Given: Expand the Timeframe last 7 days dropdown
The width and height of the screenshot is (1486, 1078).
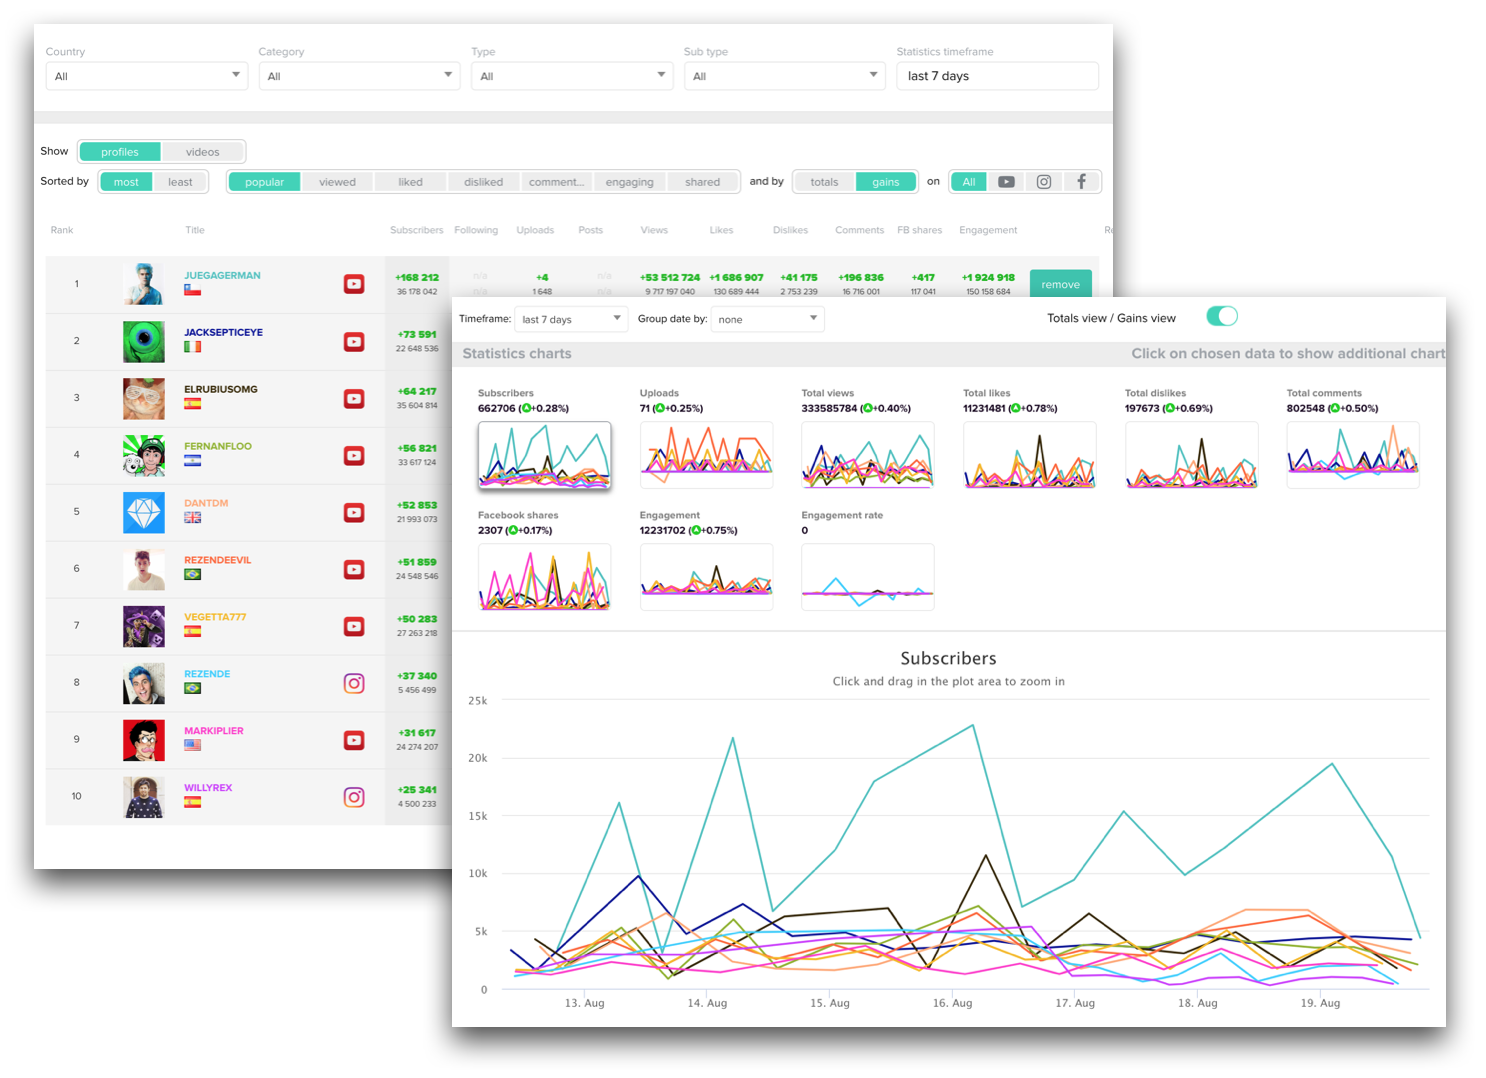Looking at the screenshot, I should (x=571, y=319).
